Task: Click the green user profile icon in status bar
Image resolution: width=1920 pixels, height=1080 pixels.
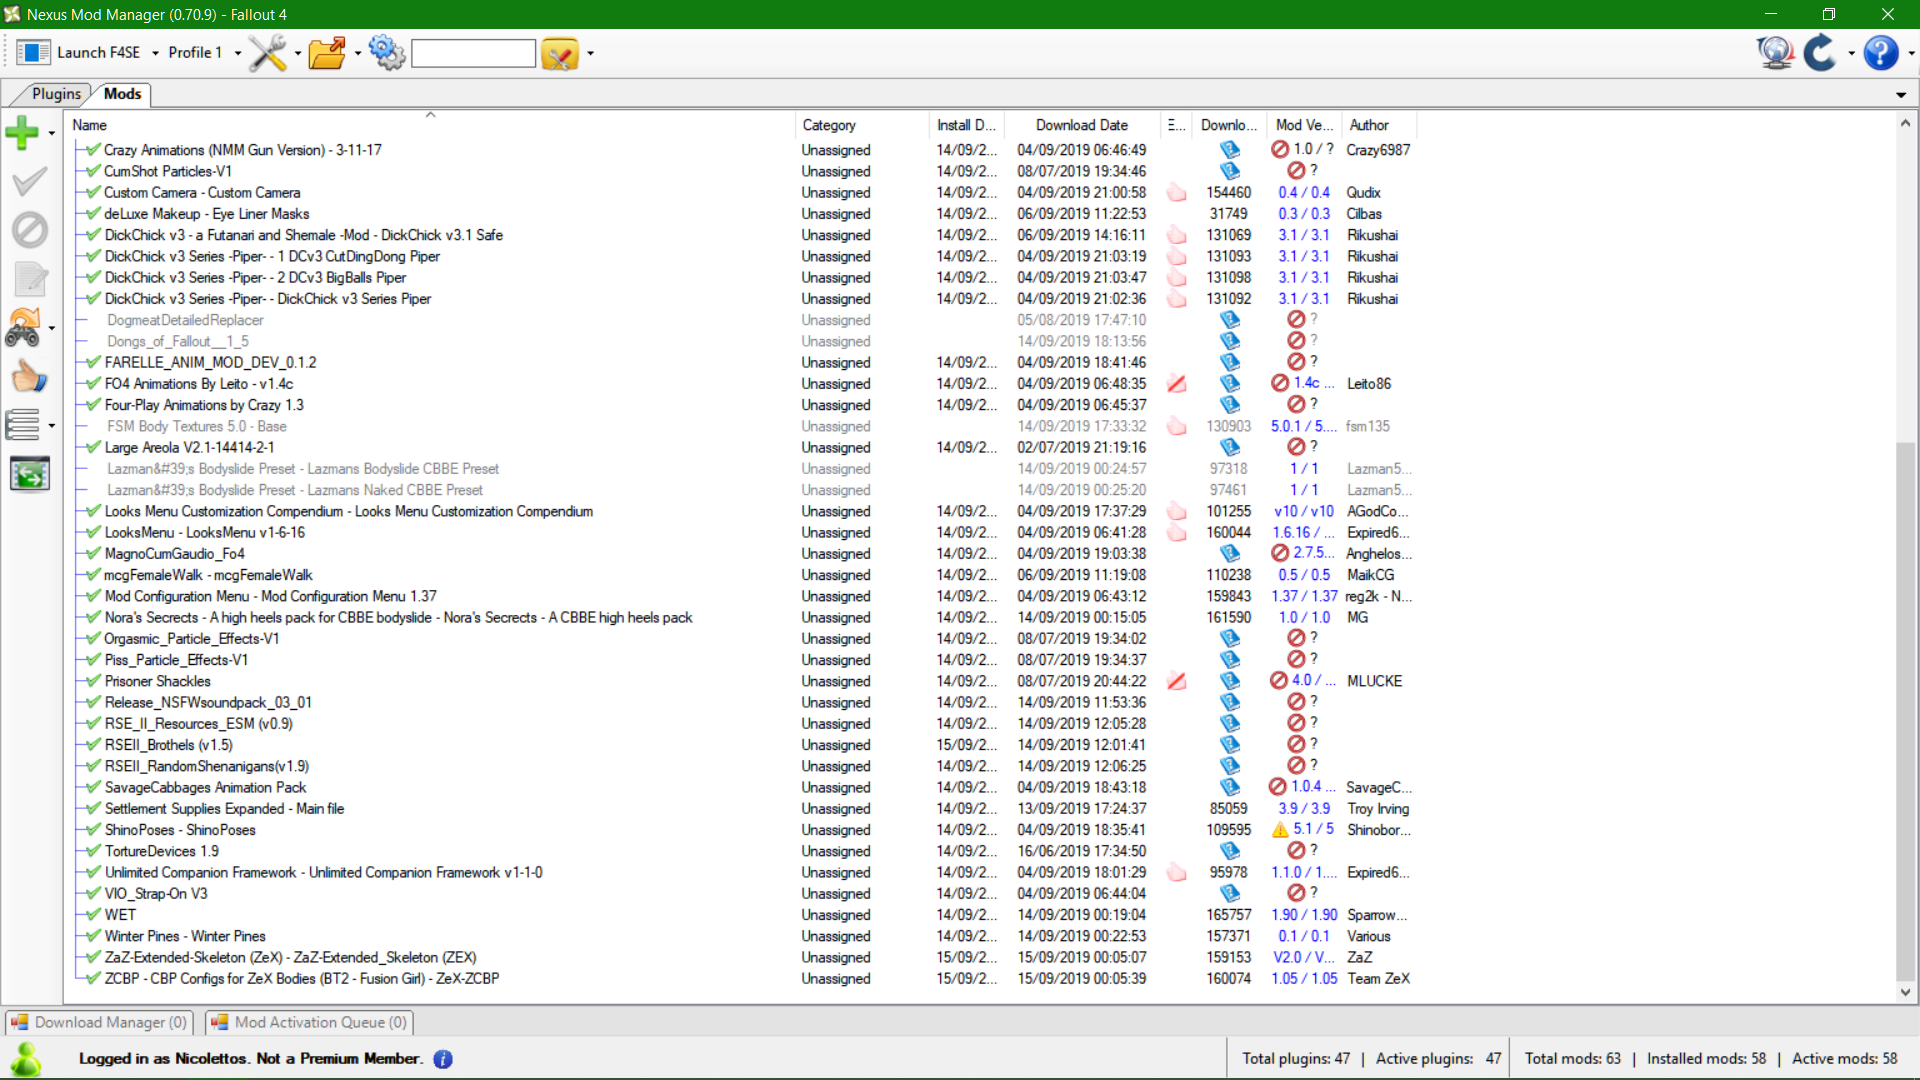Action: coord(25,1059)
